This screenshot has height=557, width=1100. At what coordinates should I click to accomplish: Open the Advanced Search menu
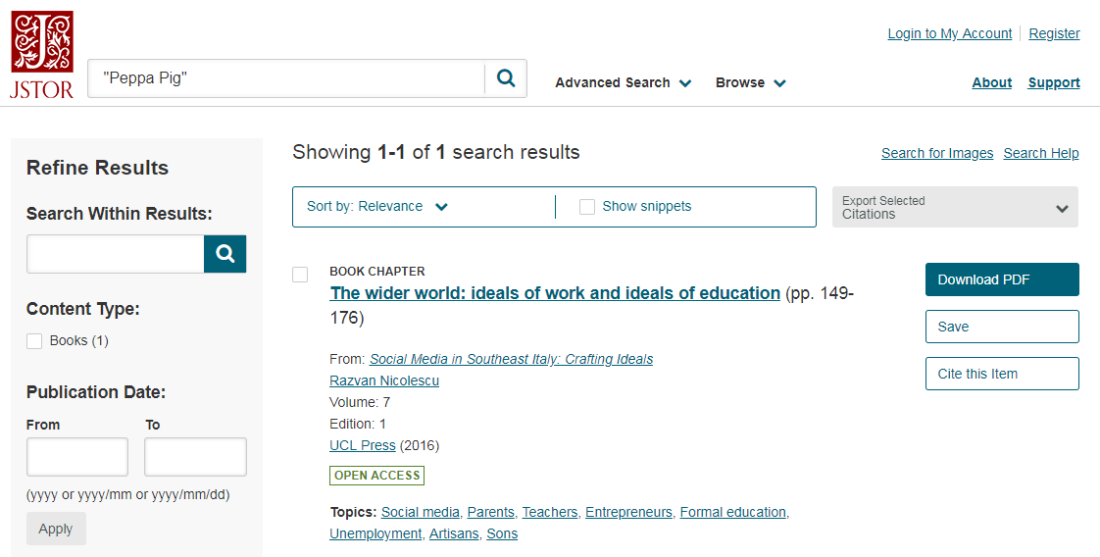tap(623, 83)
